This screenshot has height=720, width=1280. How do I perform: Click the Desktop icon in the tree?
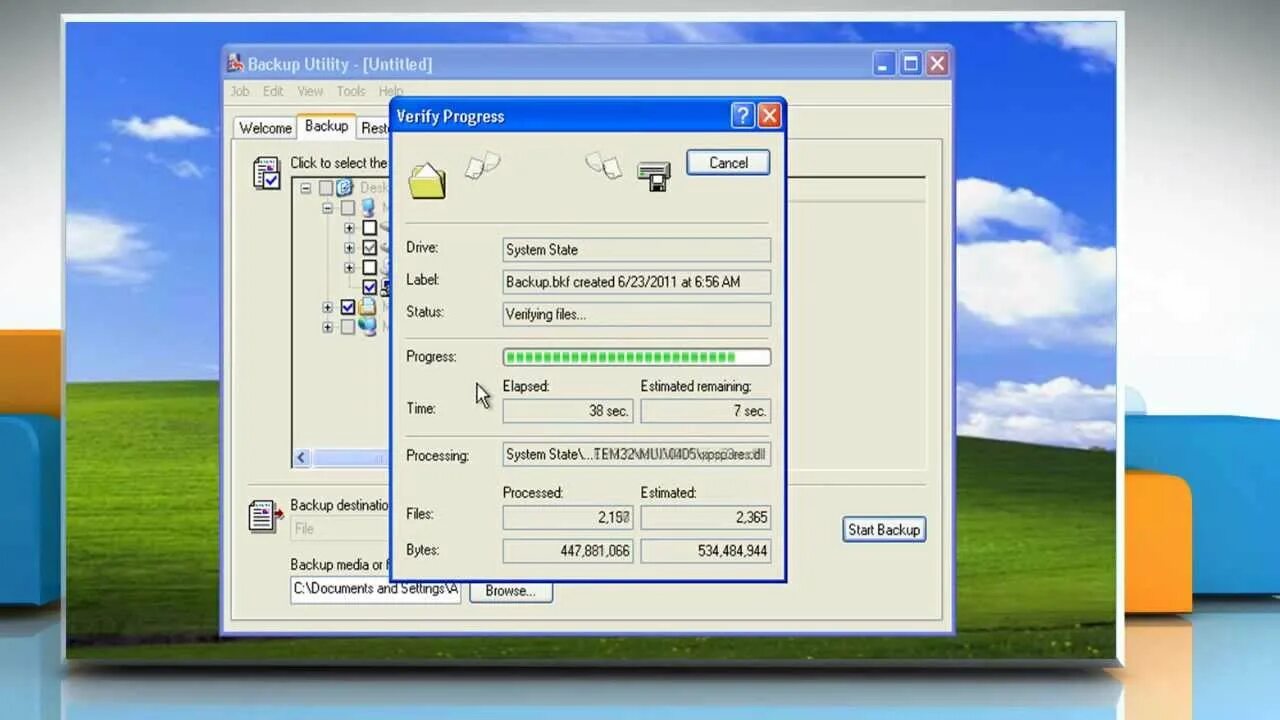(345, 187)
